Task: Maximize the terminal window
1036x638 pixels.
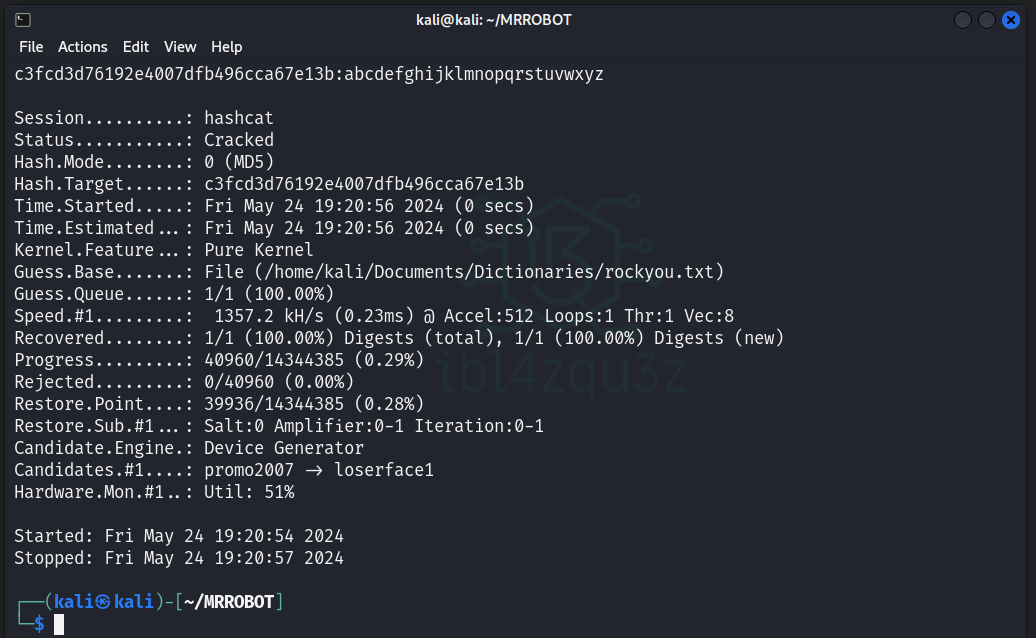Action: click(987, 20)
